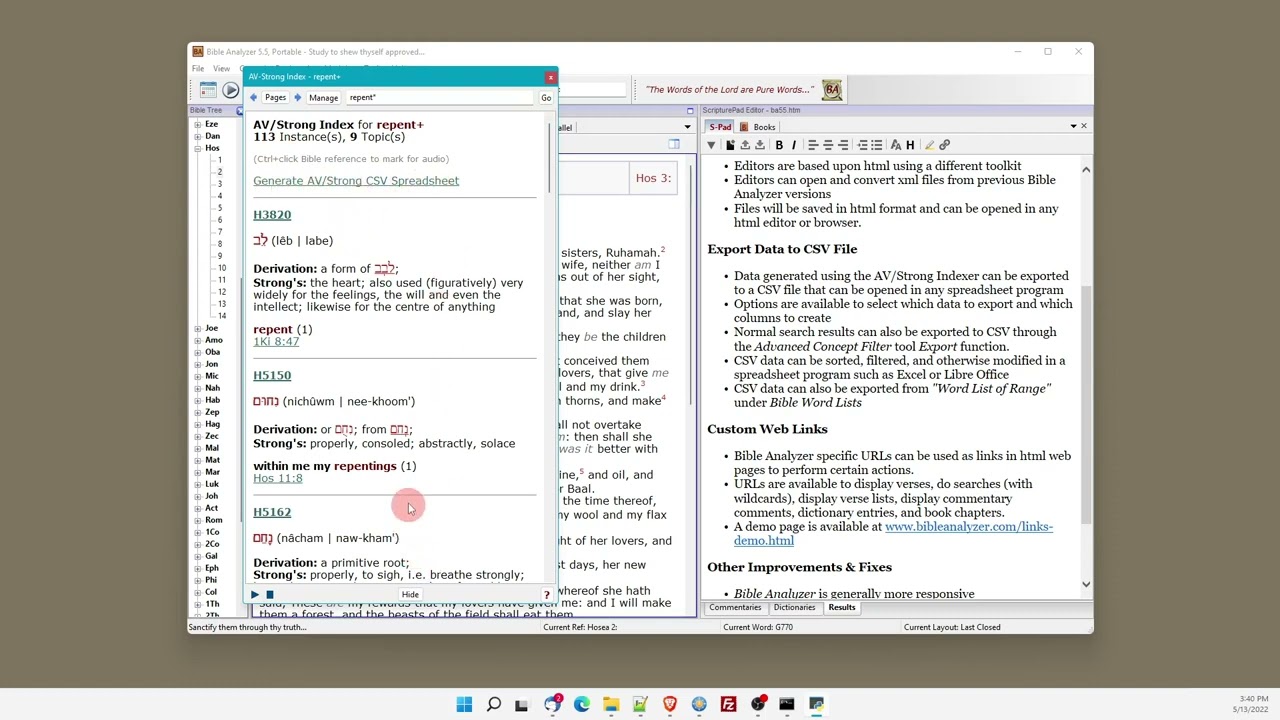Open the File menu

click(198, 69)
